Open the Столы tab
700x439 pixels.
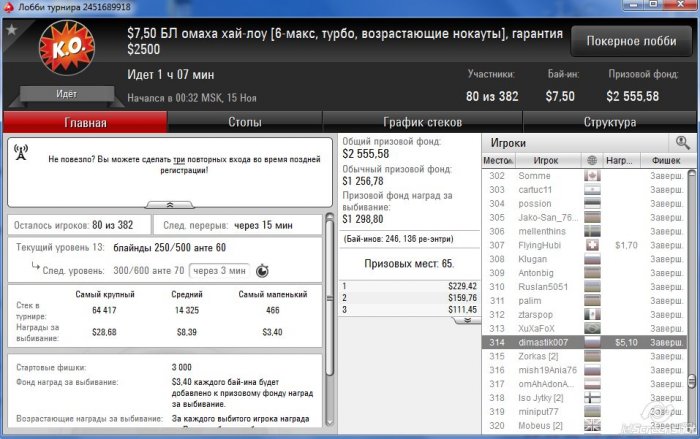(x=245, y=122)
